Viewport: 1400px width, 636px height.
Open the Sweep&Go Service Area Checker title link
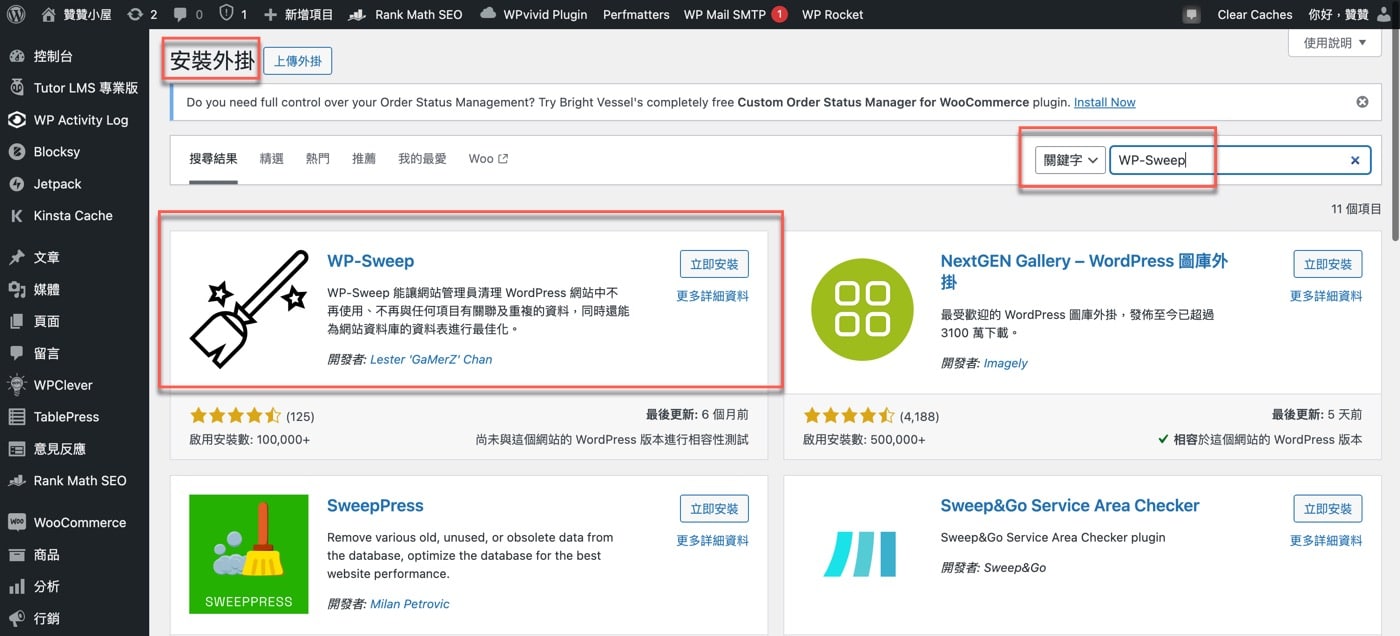coord(1070,506)
